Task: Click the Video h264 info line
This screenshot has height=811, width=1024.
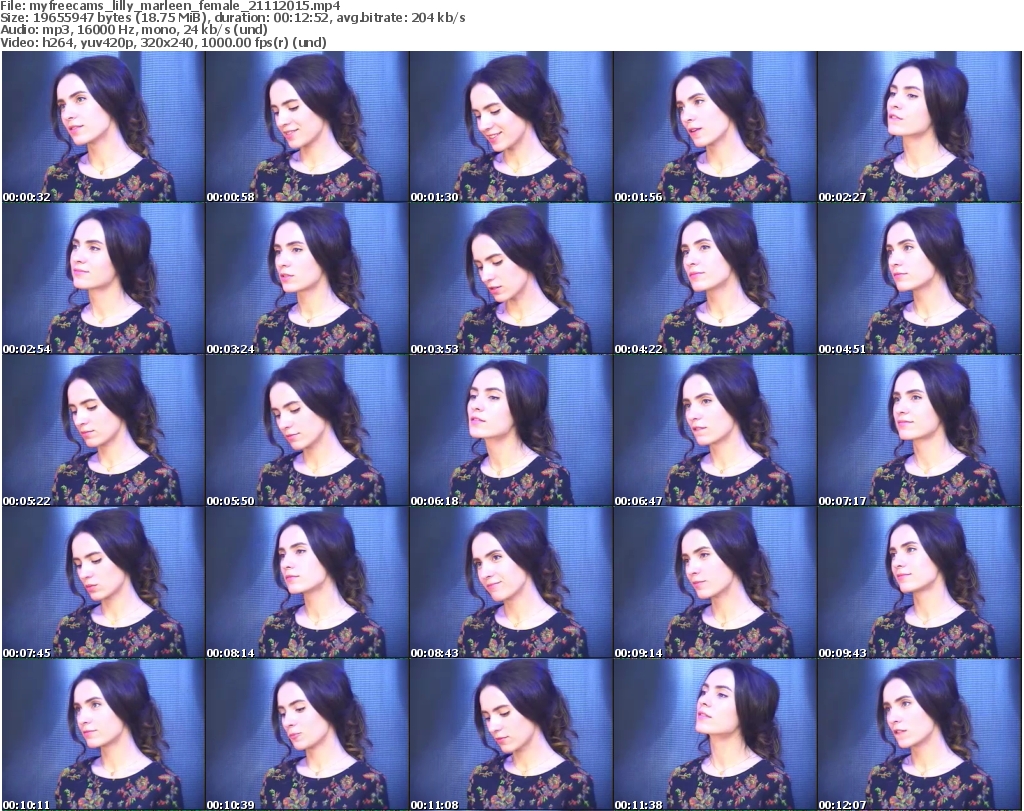Action: [x=163, y=42]
